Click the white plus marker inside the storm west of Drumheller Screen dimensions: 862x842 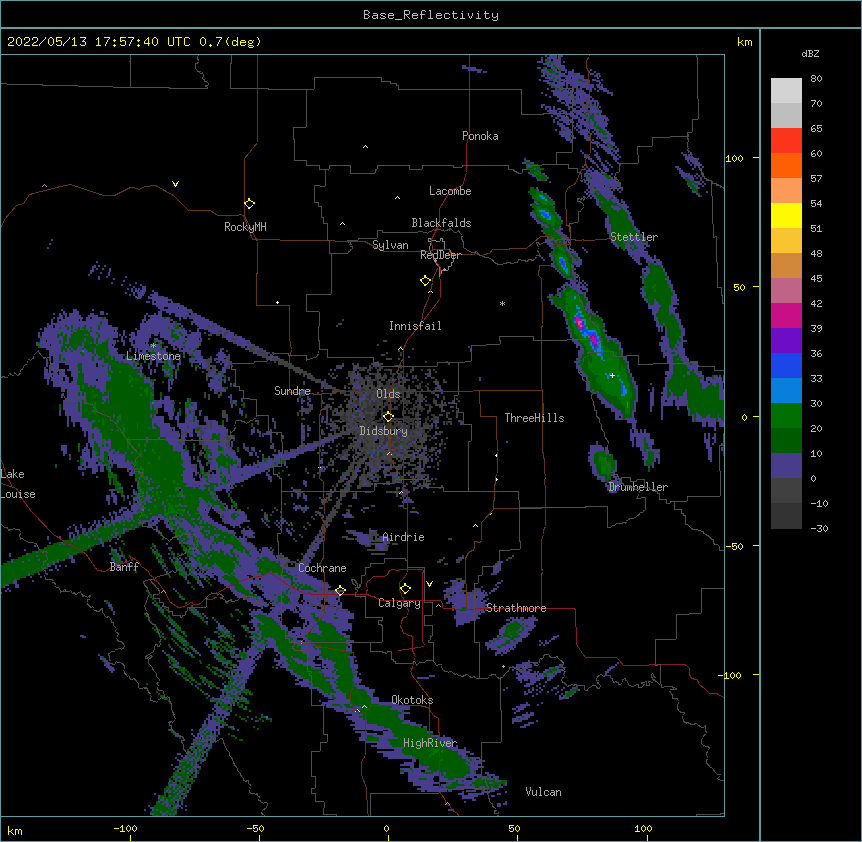[612, 375]
